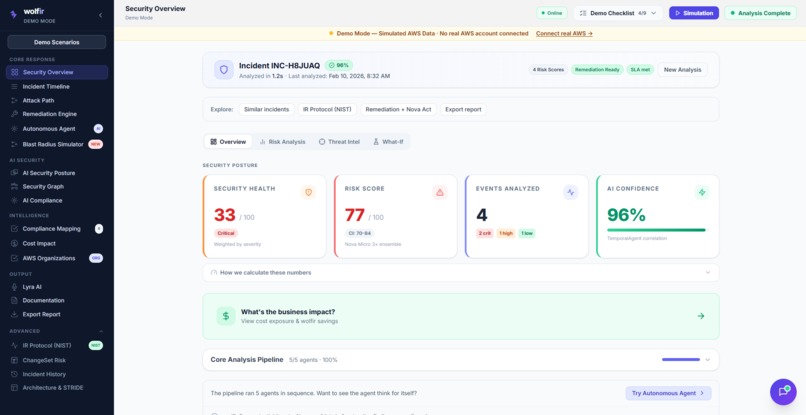Viewport: 806px width, 415px height.
Task: Click the Documentation icon
Action: pos(14,300)
